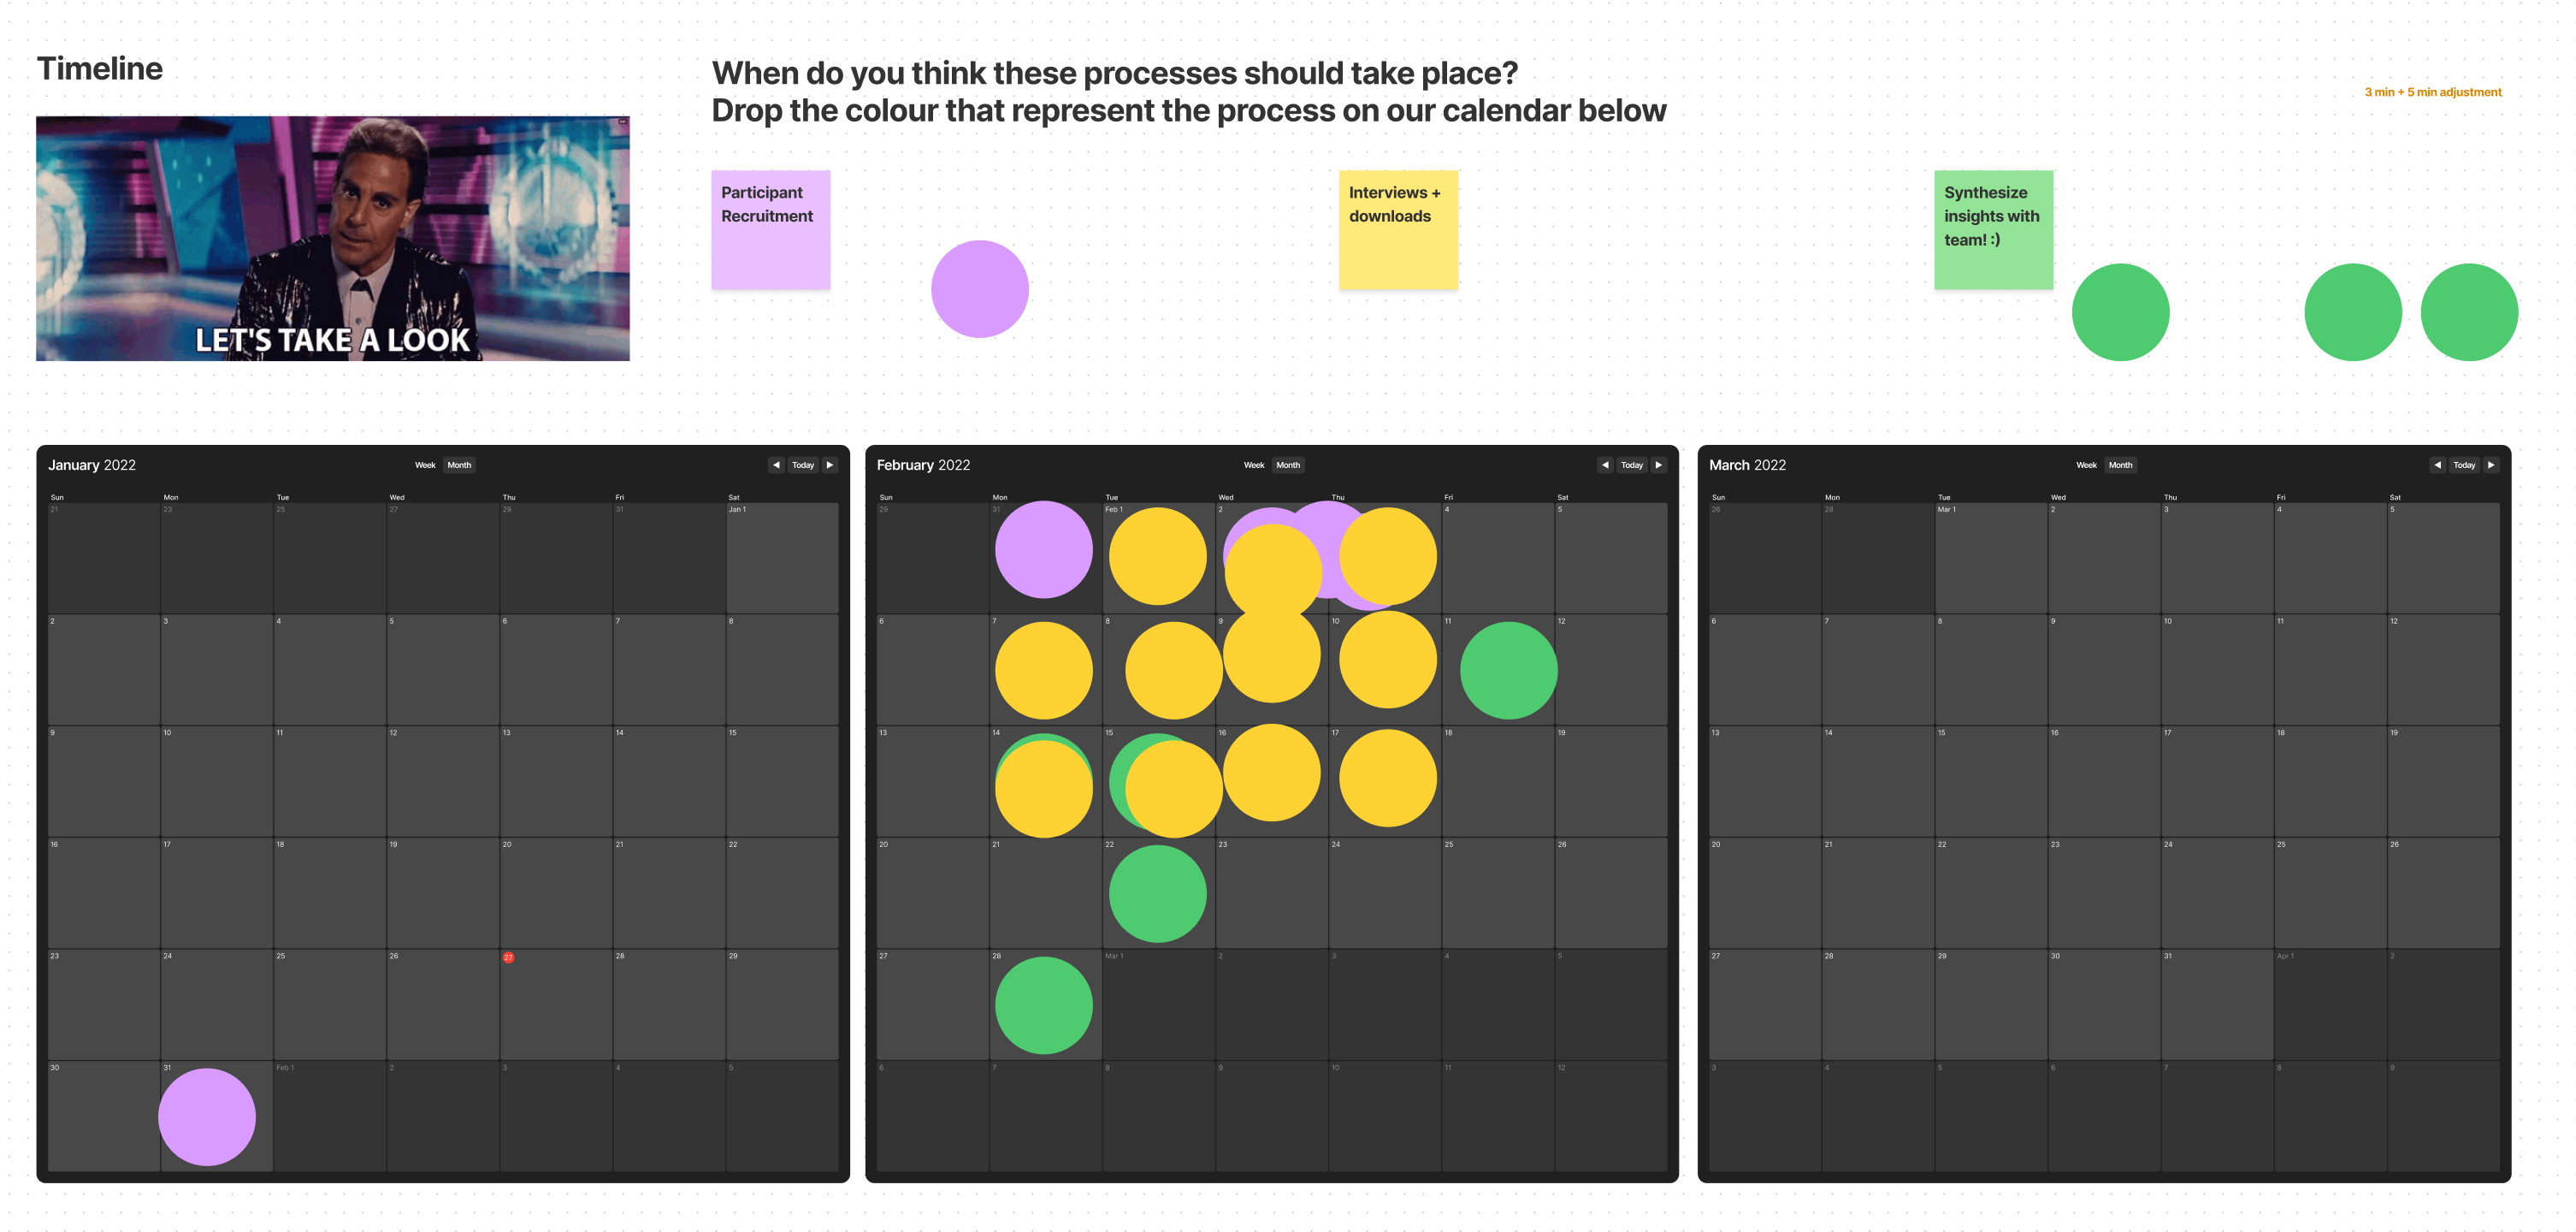The width and height of the screenshot is (2576, 1232).
Task: Select Month view on January calendar
Action: (459, 465)
